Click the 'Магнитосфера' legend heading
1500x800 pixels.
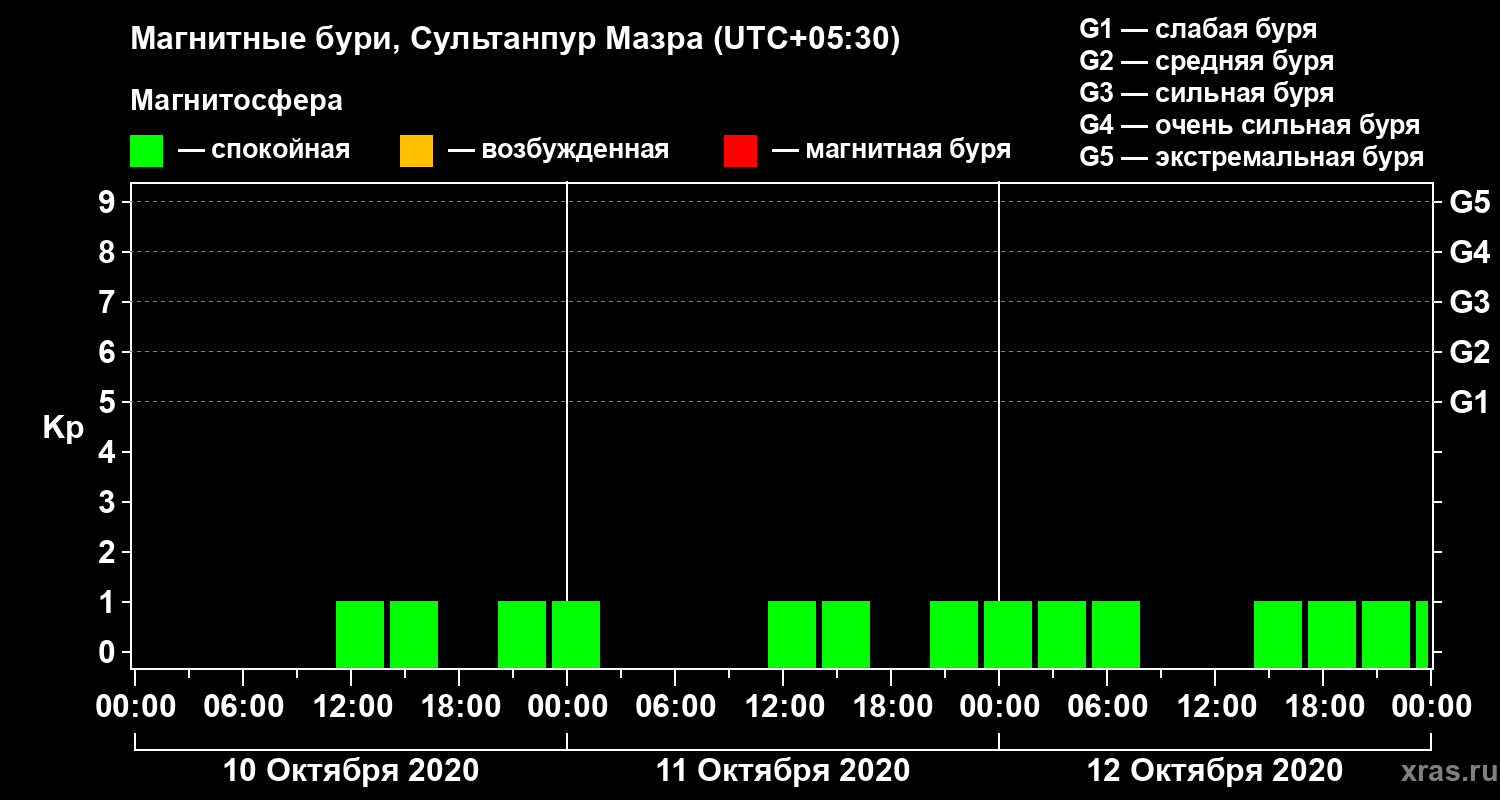pos(236,101)
